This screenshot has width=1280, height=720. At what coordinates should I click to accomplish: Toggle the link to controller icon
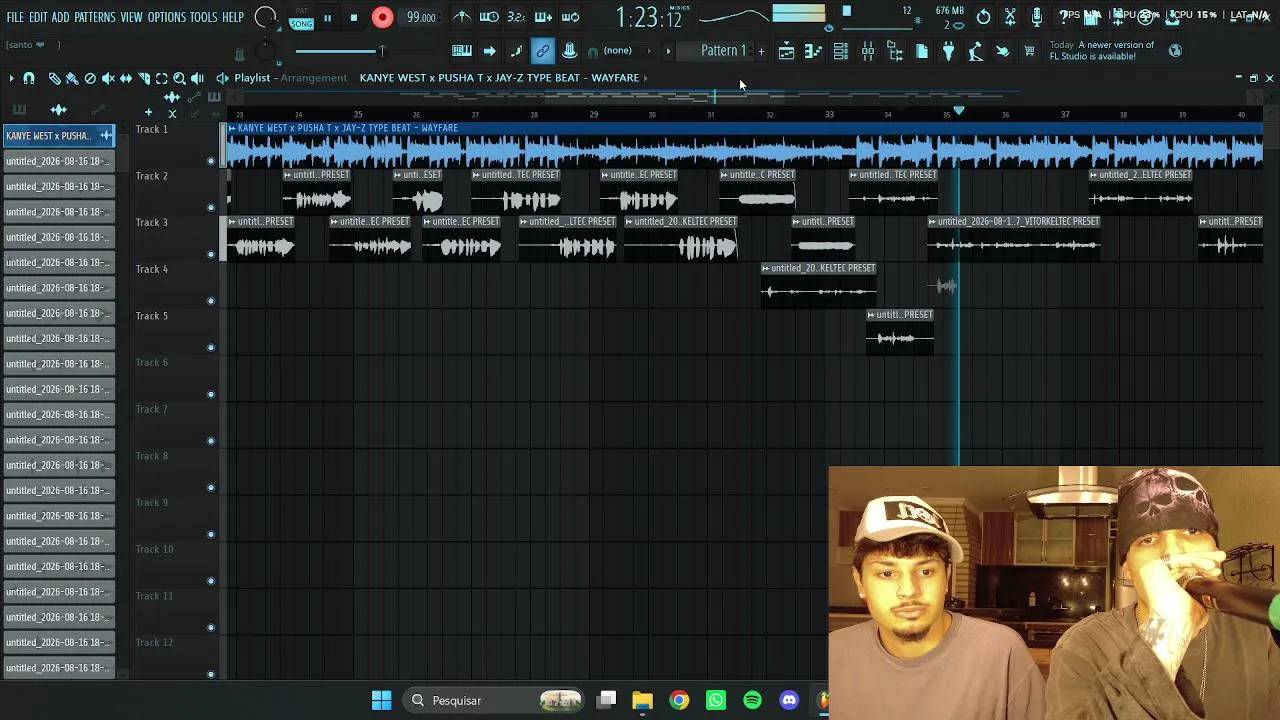point(543,51)
